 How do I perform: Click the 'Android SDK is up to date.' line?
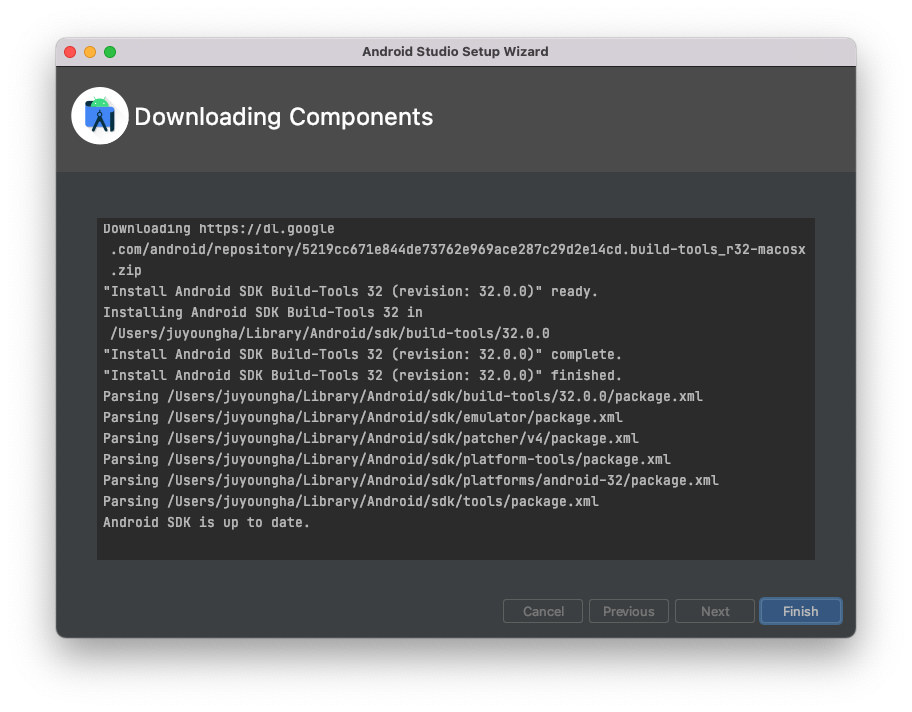pyautogui.click(x=206, y=522)
